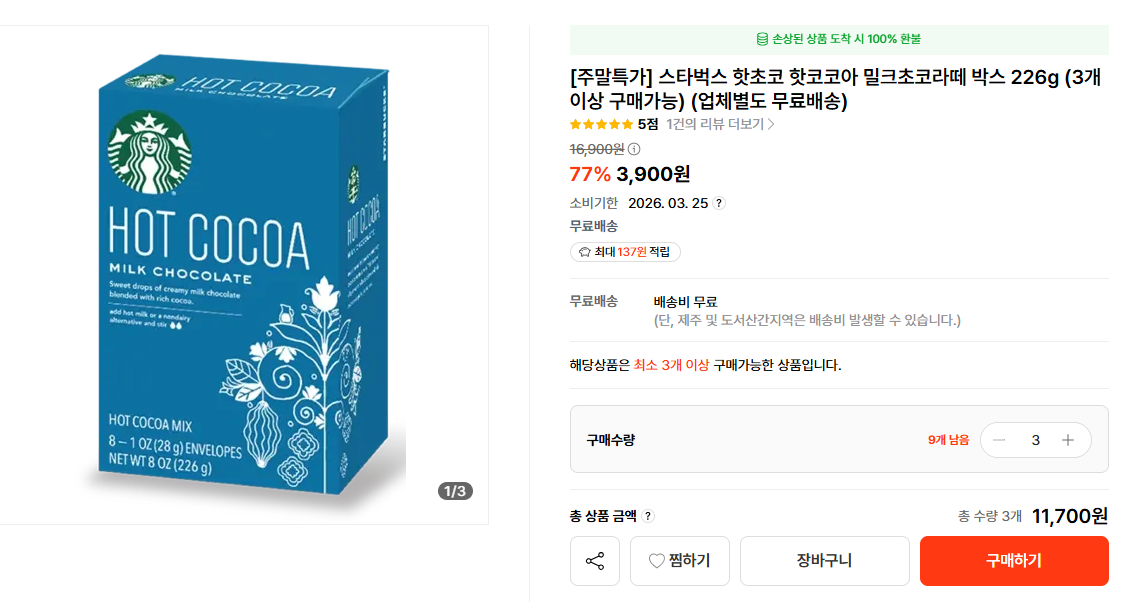Open the 소비기한 question mark help
1137x614 pixels.
pyautogui.click(x=719, y=203)
